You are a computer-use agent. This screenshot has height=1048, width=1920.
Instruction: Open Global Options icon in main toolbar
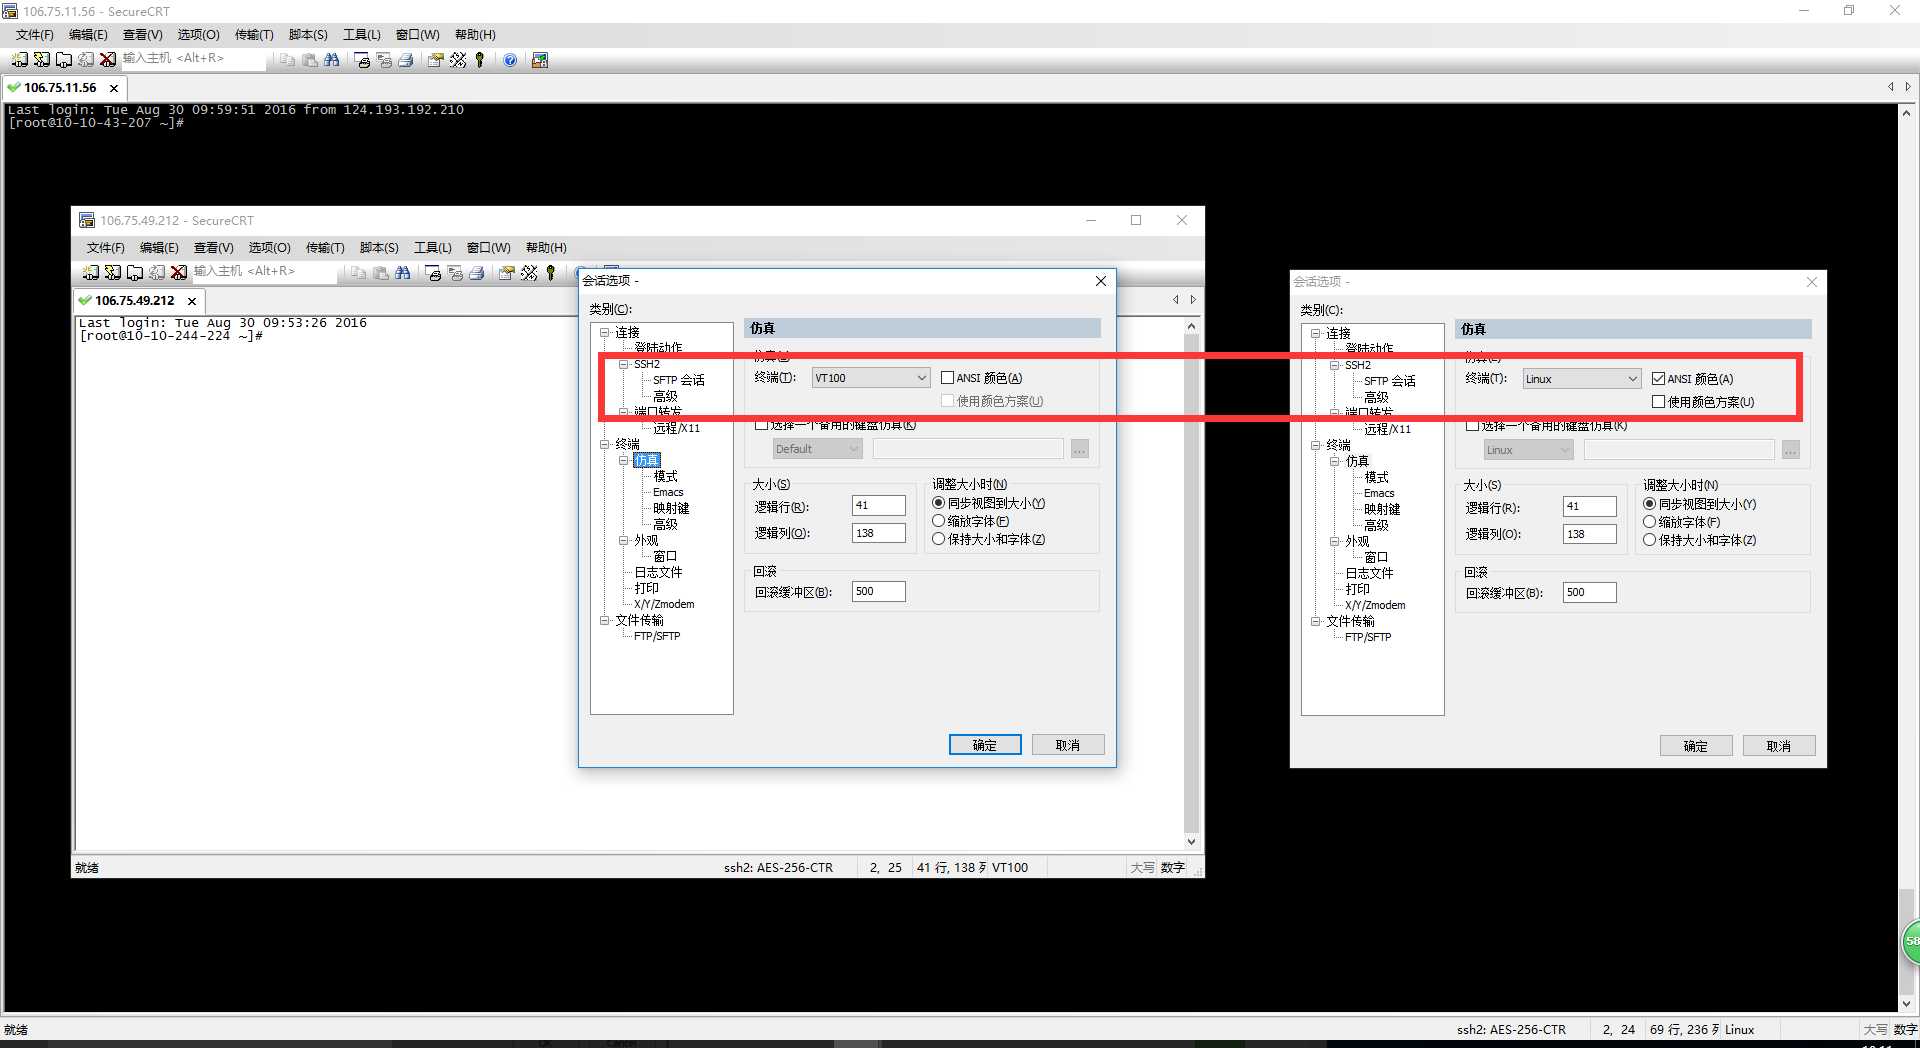click(x=458, y=60)
